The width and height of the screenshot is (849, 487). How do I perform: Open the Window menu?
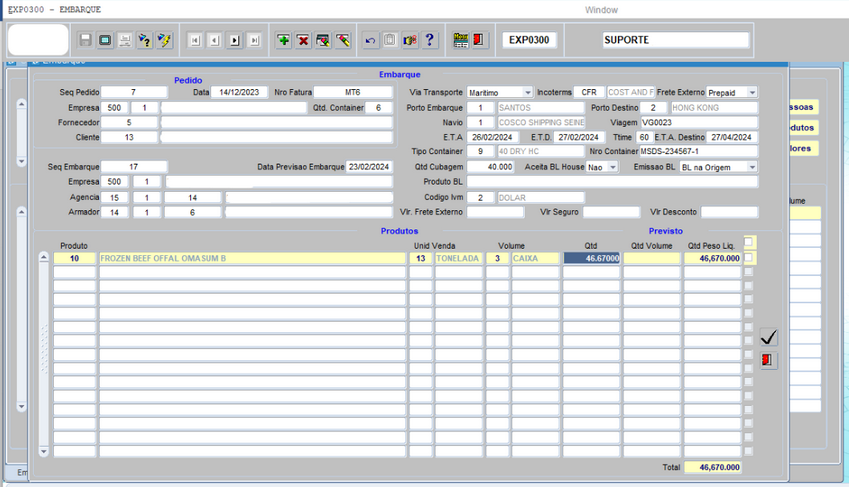[601, 10]
